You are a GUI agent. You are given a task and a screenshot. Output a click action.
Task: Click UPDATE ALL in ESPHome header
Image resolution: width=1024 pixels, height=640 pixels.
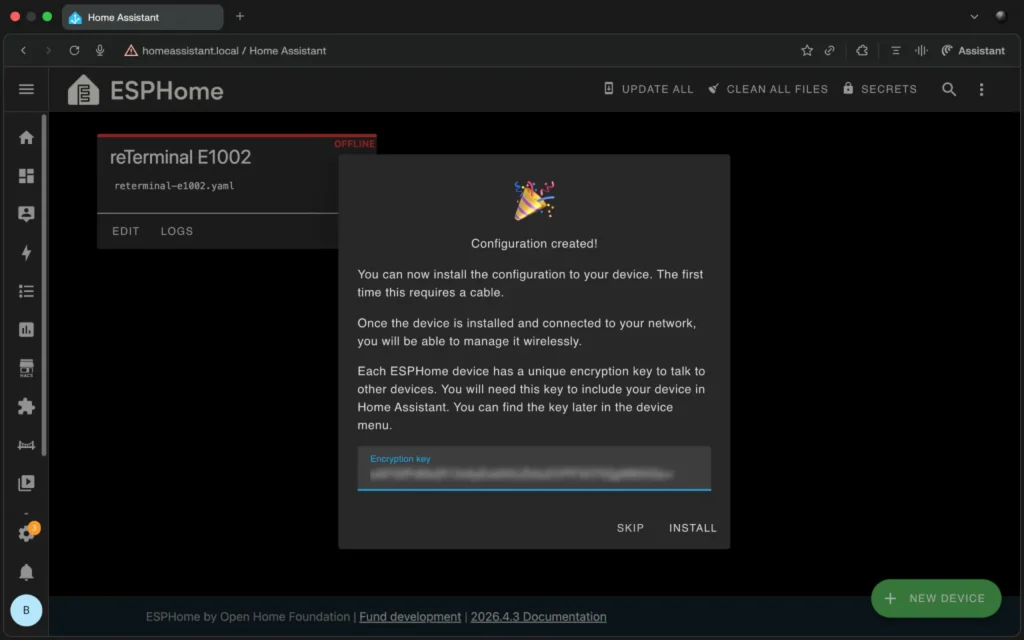(648, 89)
